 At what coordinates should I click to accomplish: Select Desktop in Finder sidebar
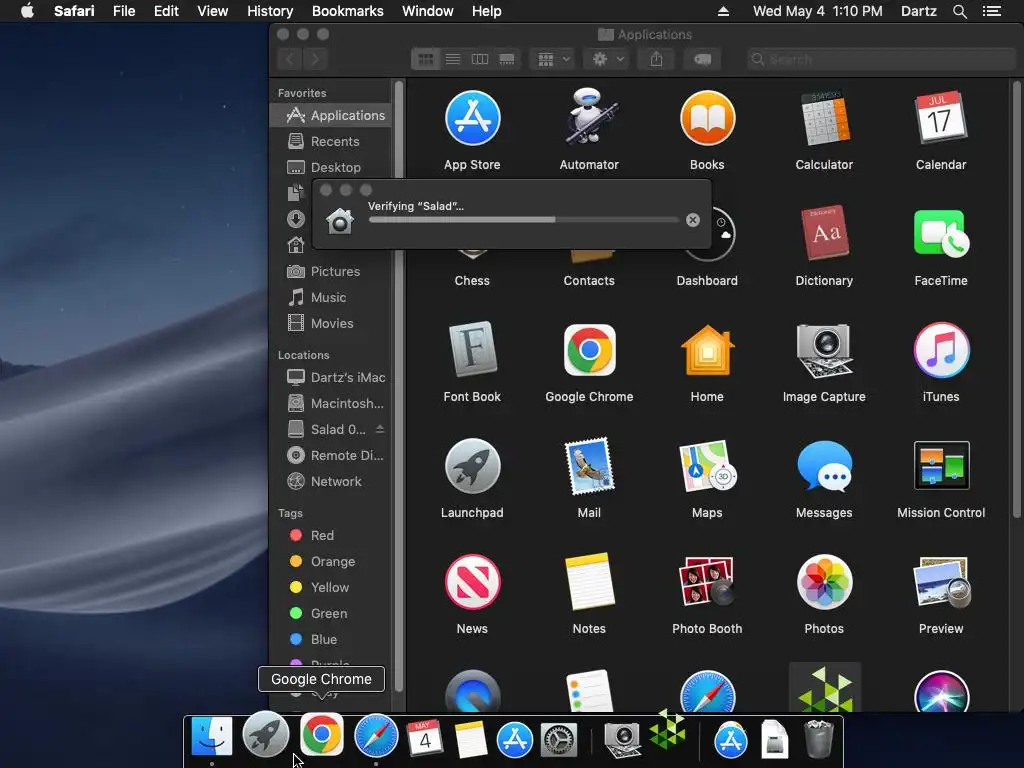[x=330, y=167]
